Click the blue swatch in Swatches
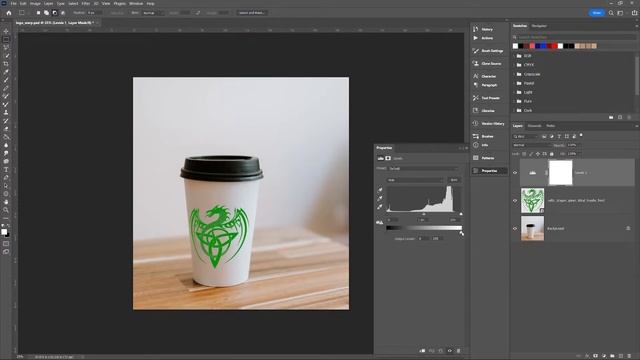Viewport: 640px width, 360px height. tap(543, 46)
